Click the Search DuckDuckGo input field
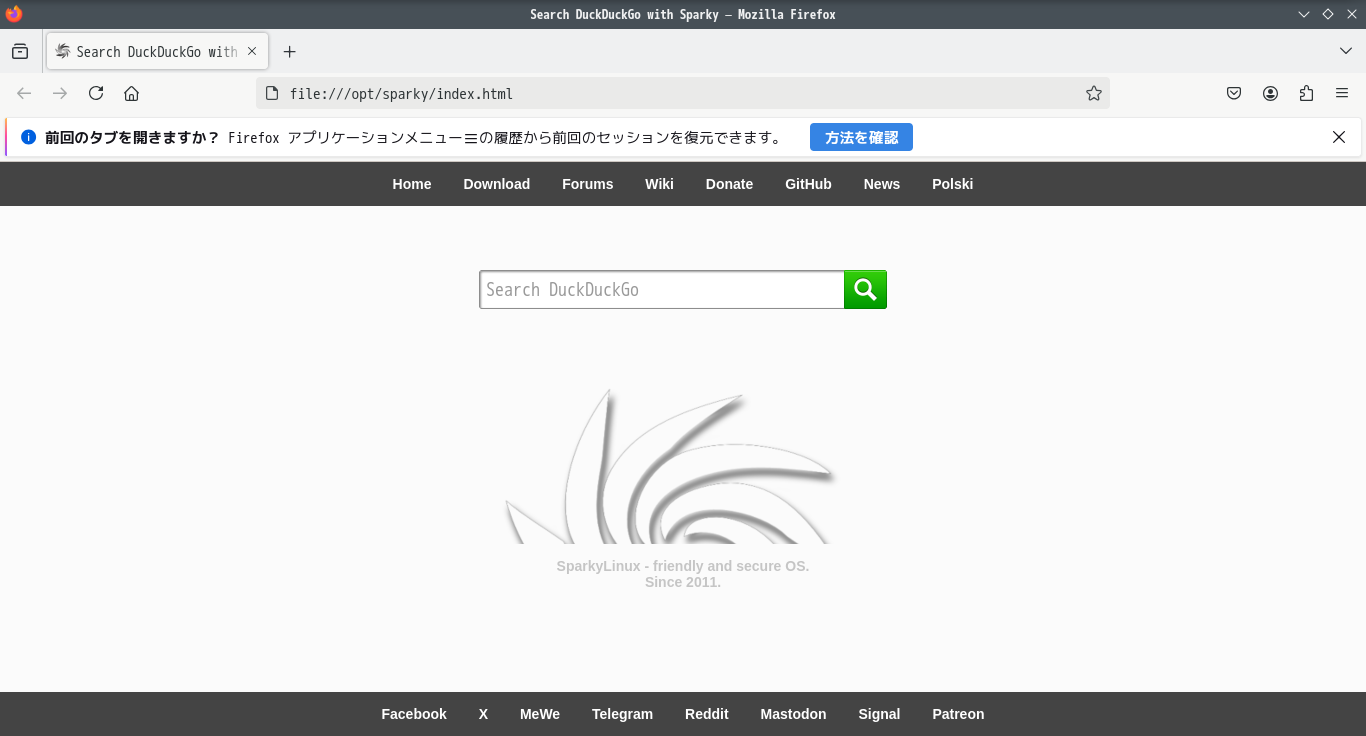This screenshot has width=1366, height=736. 662,290
